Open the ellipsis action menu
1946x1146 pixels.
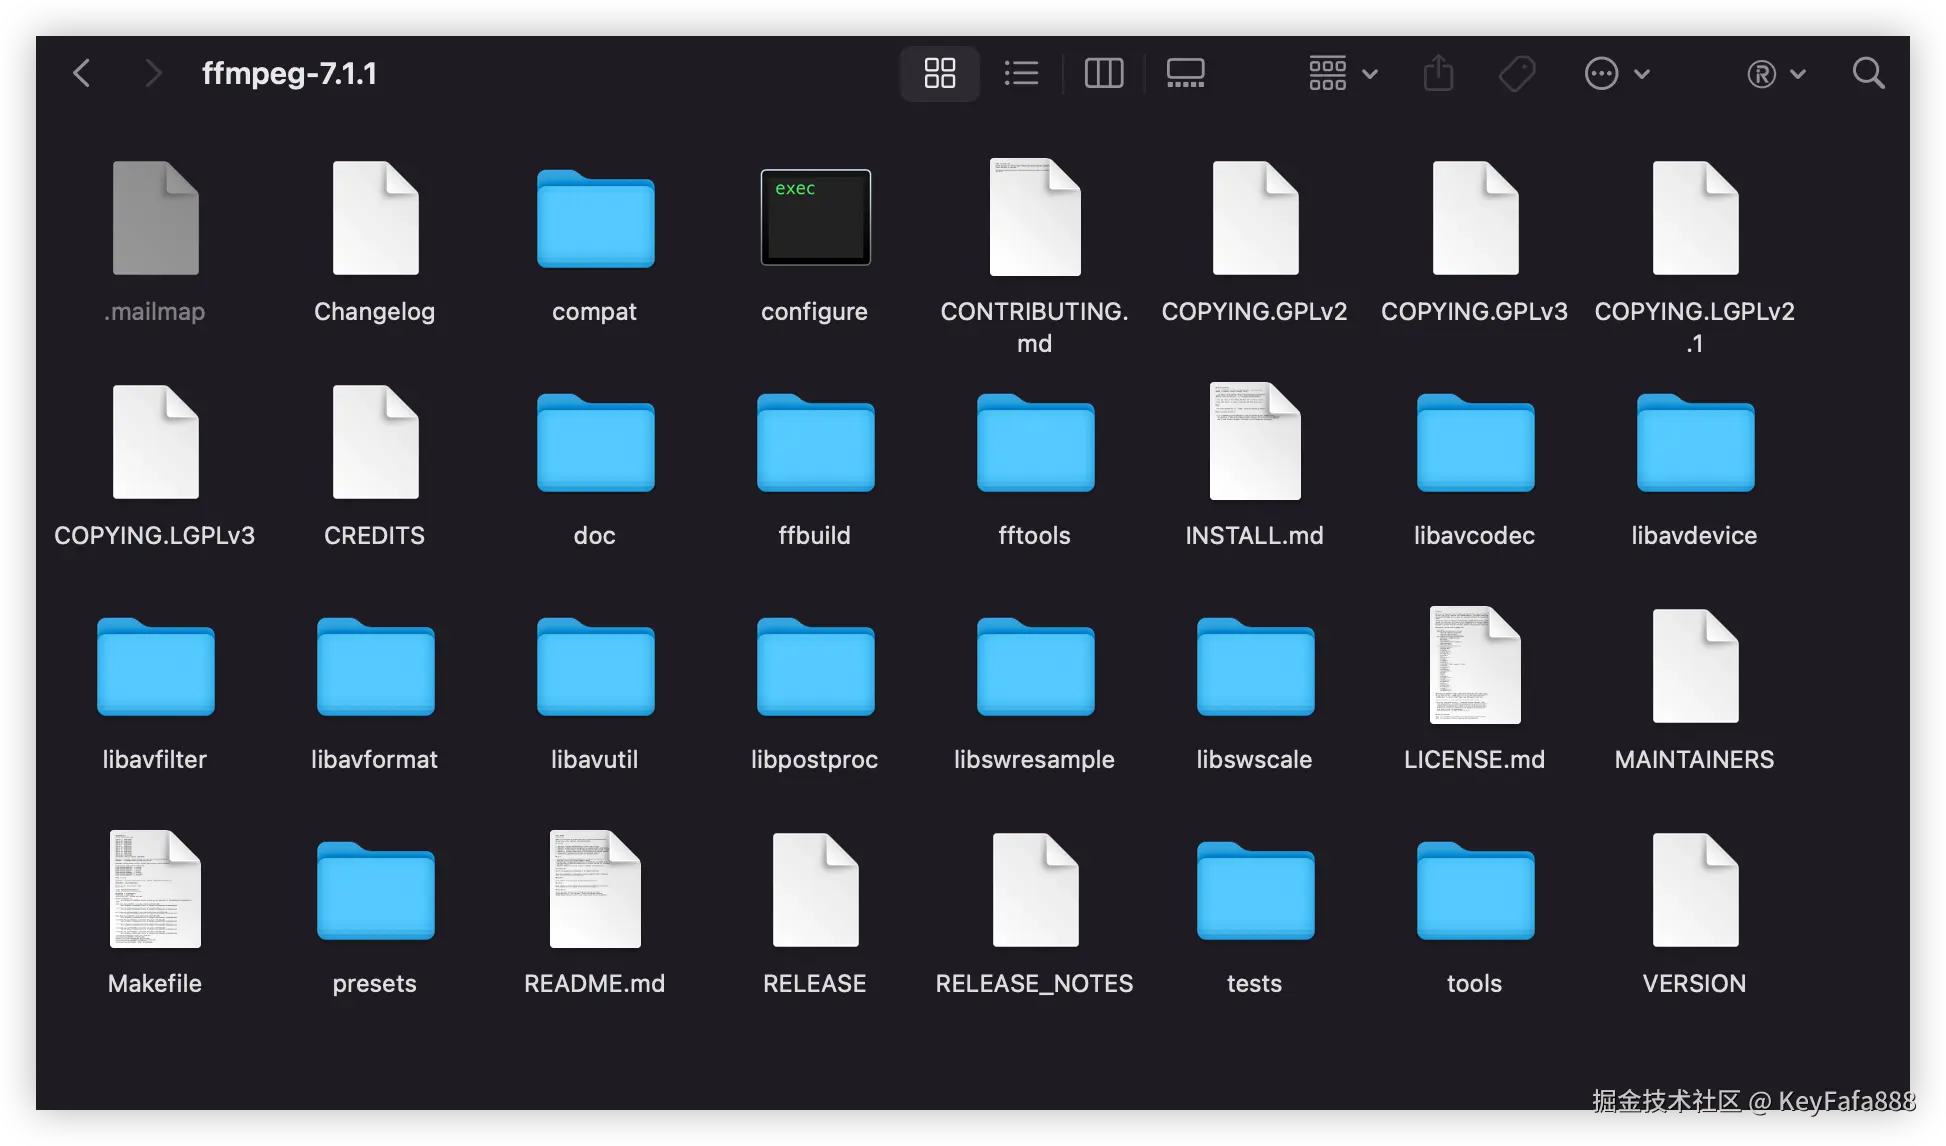tap(1616, 73)
